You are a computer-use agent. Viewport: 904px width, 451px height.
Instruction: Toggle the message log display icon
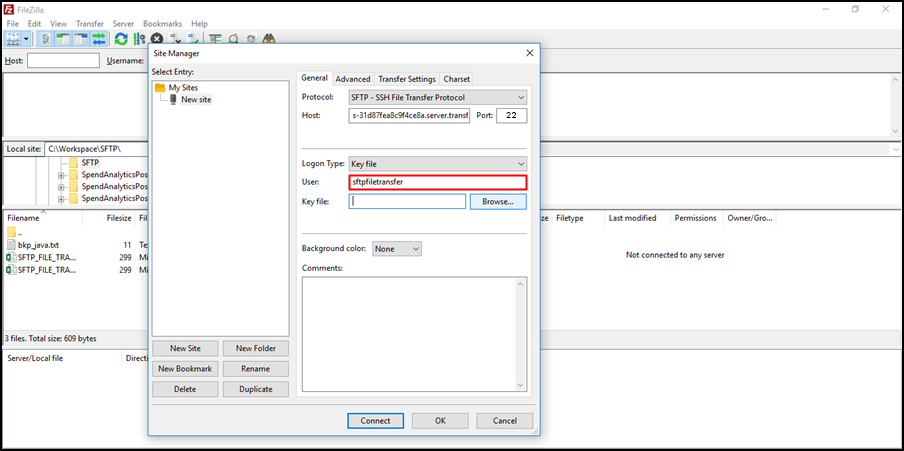click(x=46, y=39)
